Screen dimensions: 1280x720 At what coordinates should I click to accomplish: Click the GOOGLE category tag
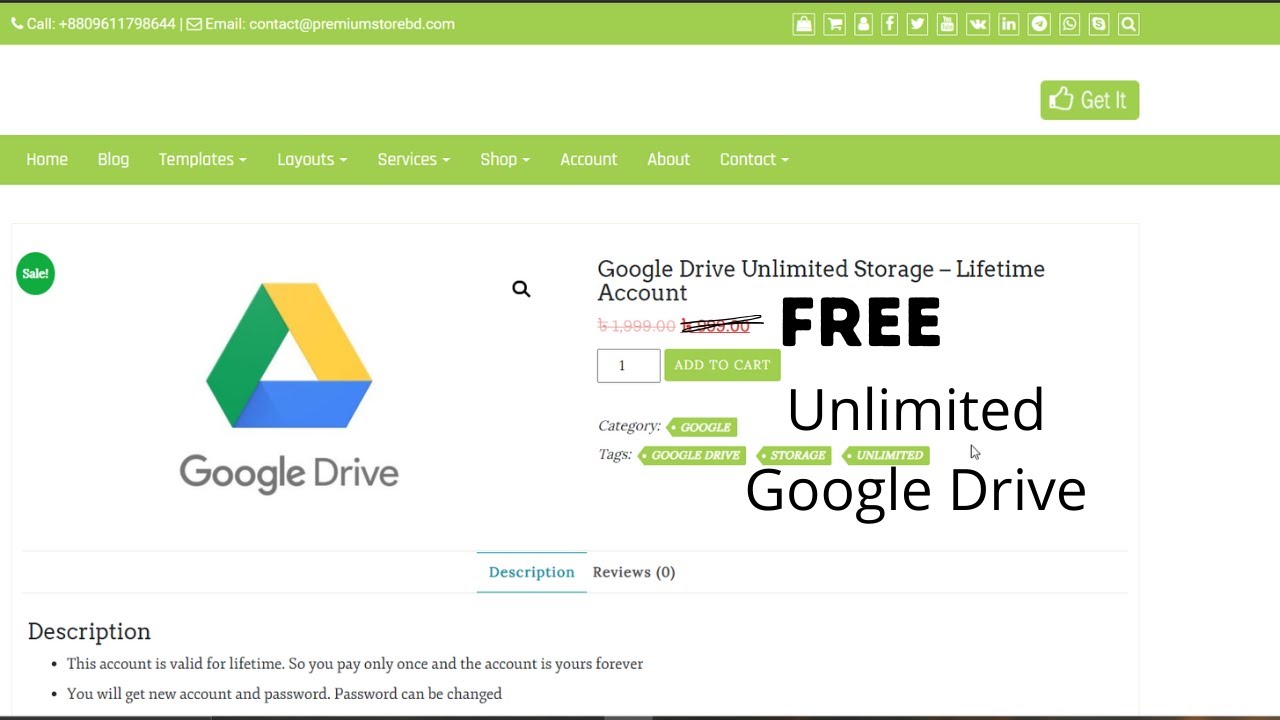pyautogui.click(x=702, y=427)
